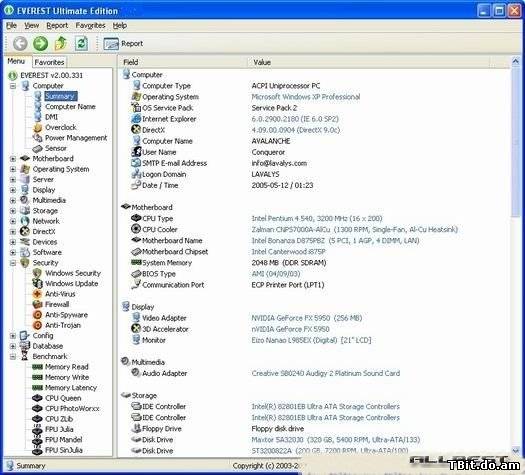The image size is (525, 475).
Task: Open Intel Pentium 4 540 CPU link
Action: point(317,219)
